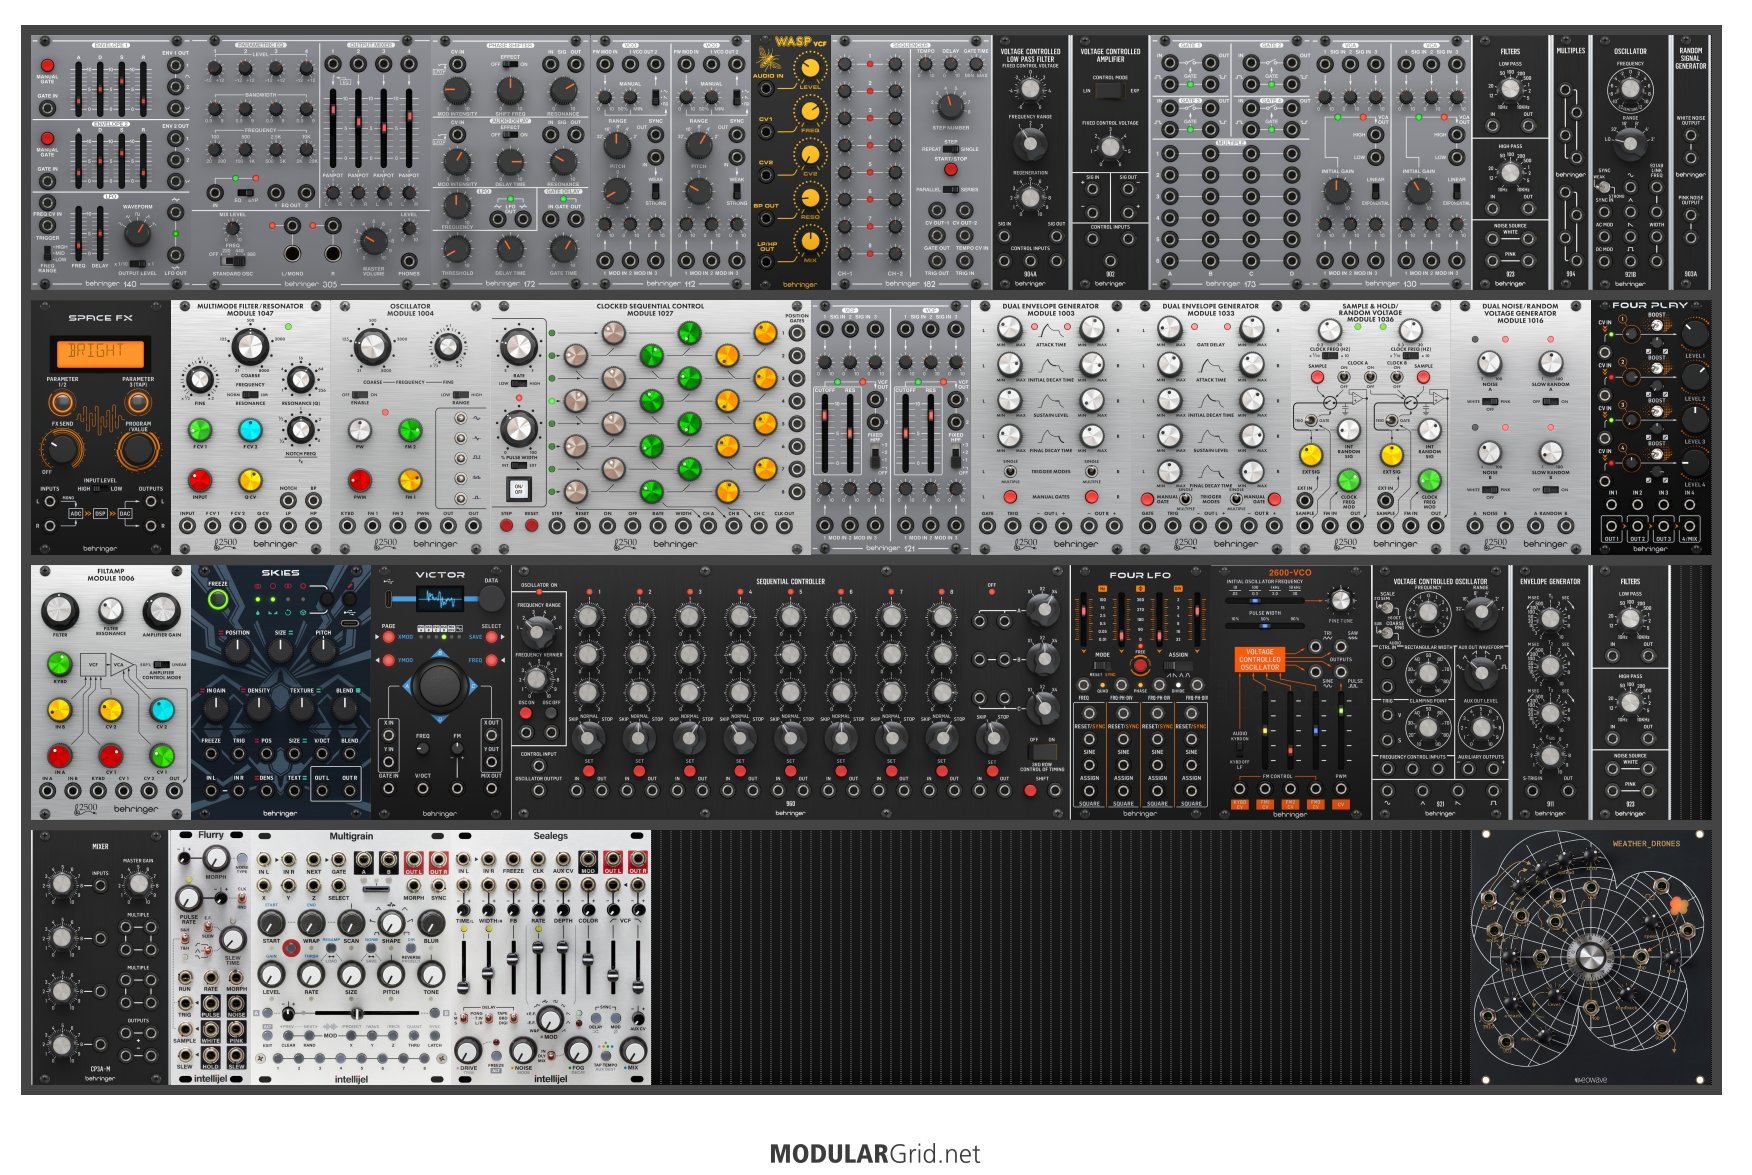The image size is (1752, 1175).
Task: Click the CLEAR button on Multigrain
Action: 289,1036
